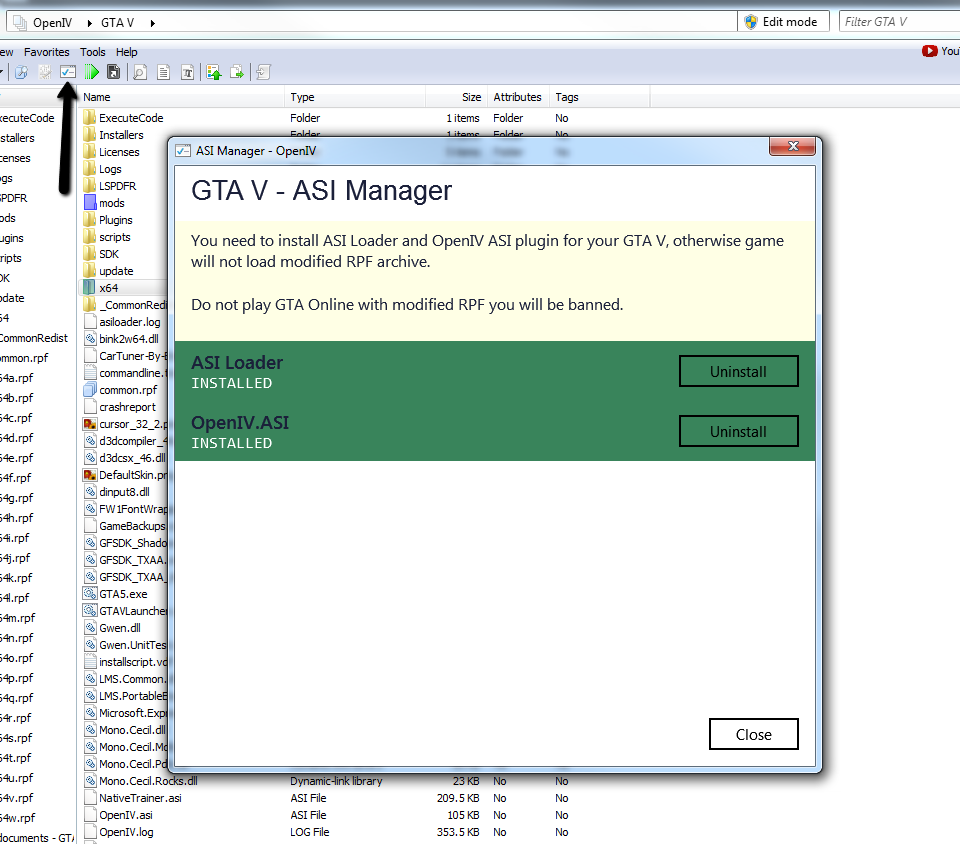Select x64a.rpf in the left tree
The height and width of the screenshot is (844, 960).
(17, 378)
